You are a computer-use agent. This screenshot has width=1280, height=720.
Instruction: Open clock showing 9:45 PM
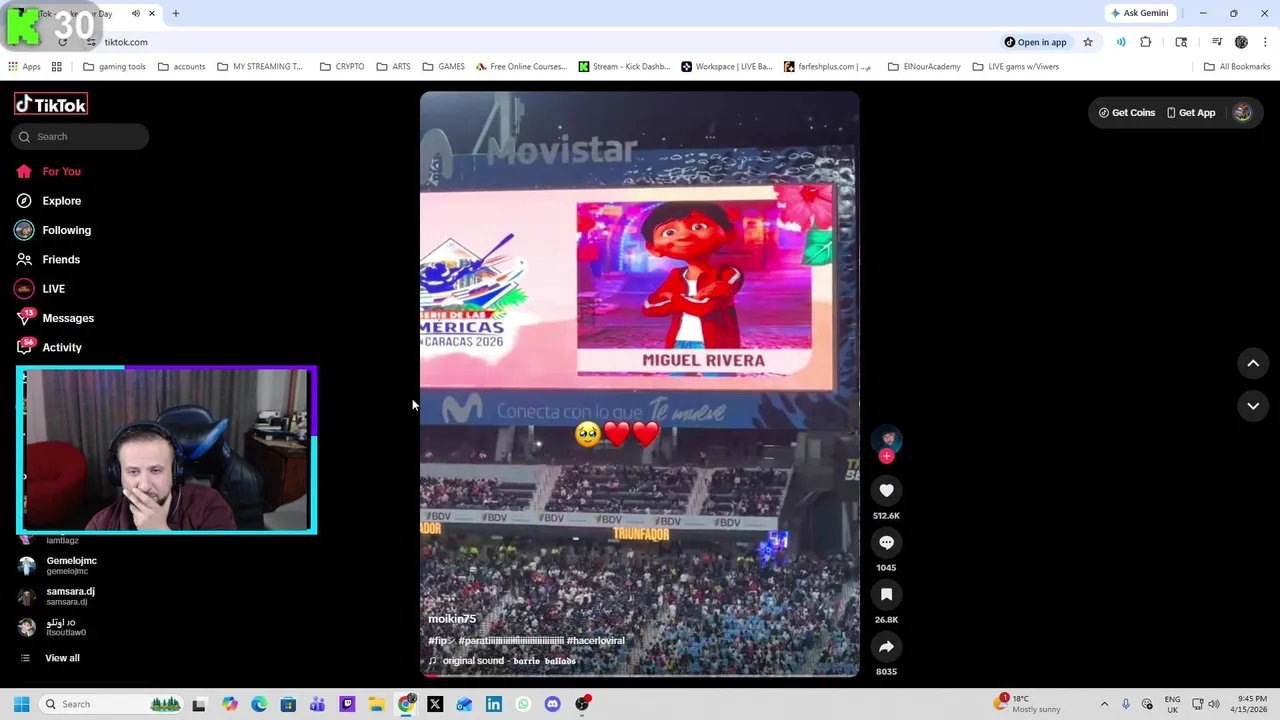point(1252,704)
